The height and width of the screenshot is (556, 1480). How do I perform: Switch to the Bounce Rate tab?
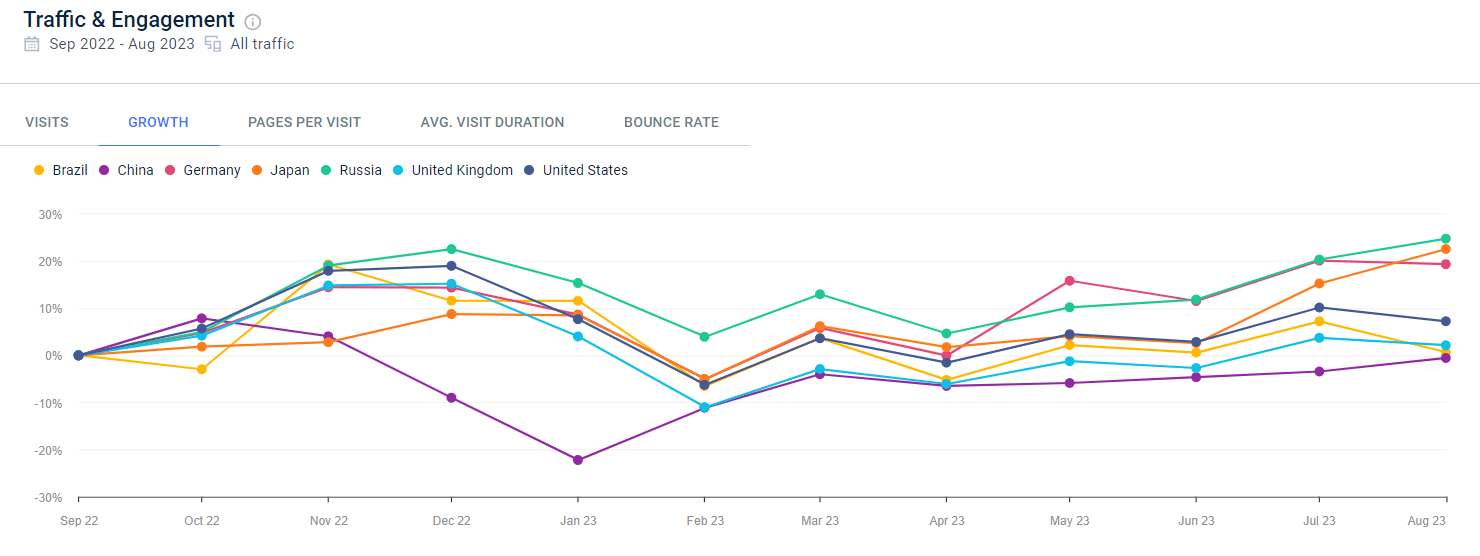[x=671, y=122]
